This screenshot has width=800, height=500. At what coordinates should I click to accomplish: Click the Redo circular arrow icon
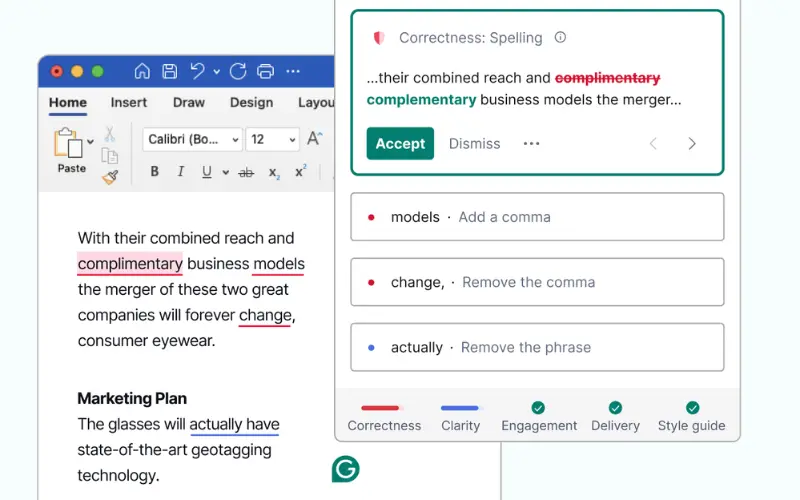tap(238, 71)
